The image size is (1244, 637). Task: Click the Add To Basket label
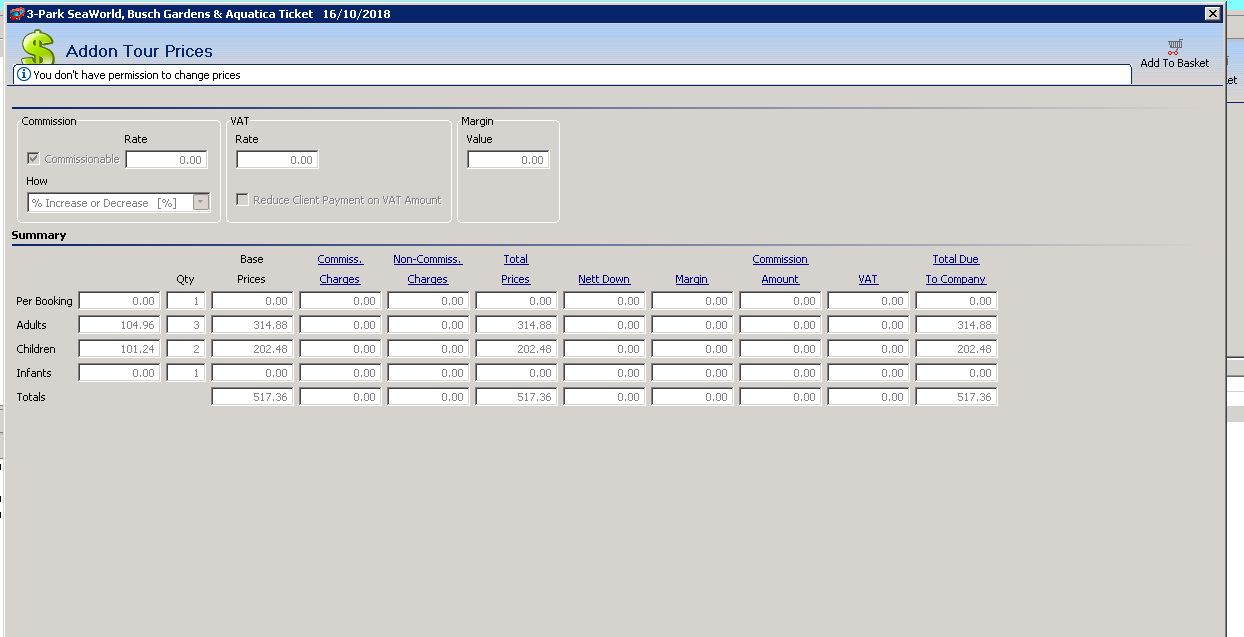click(x=1175, y=63)
